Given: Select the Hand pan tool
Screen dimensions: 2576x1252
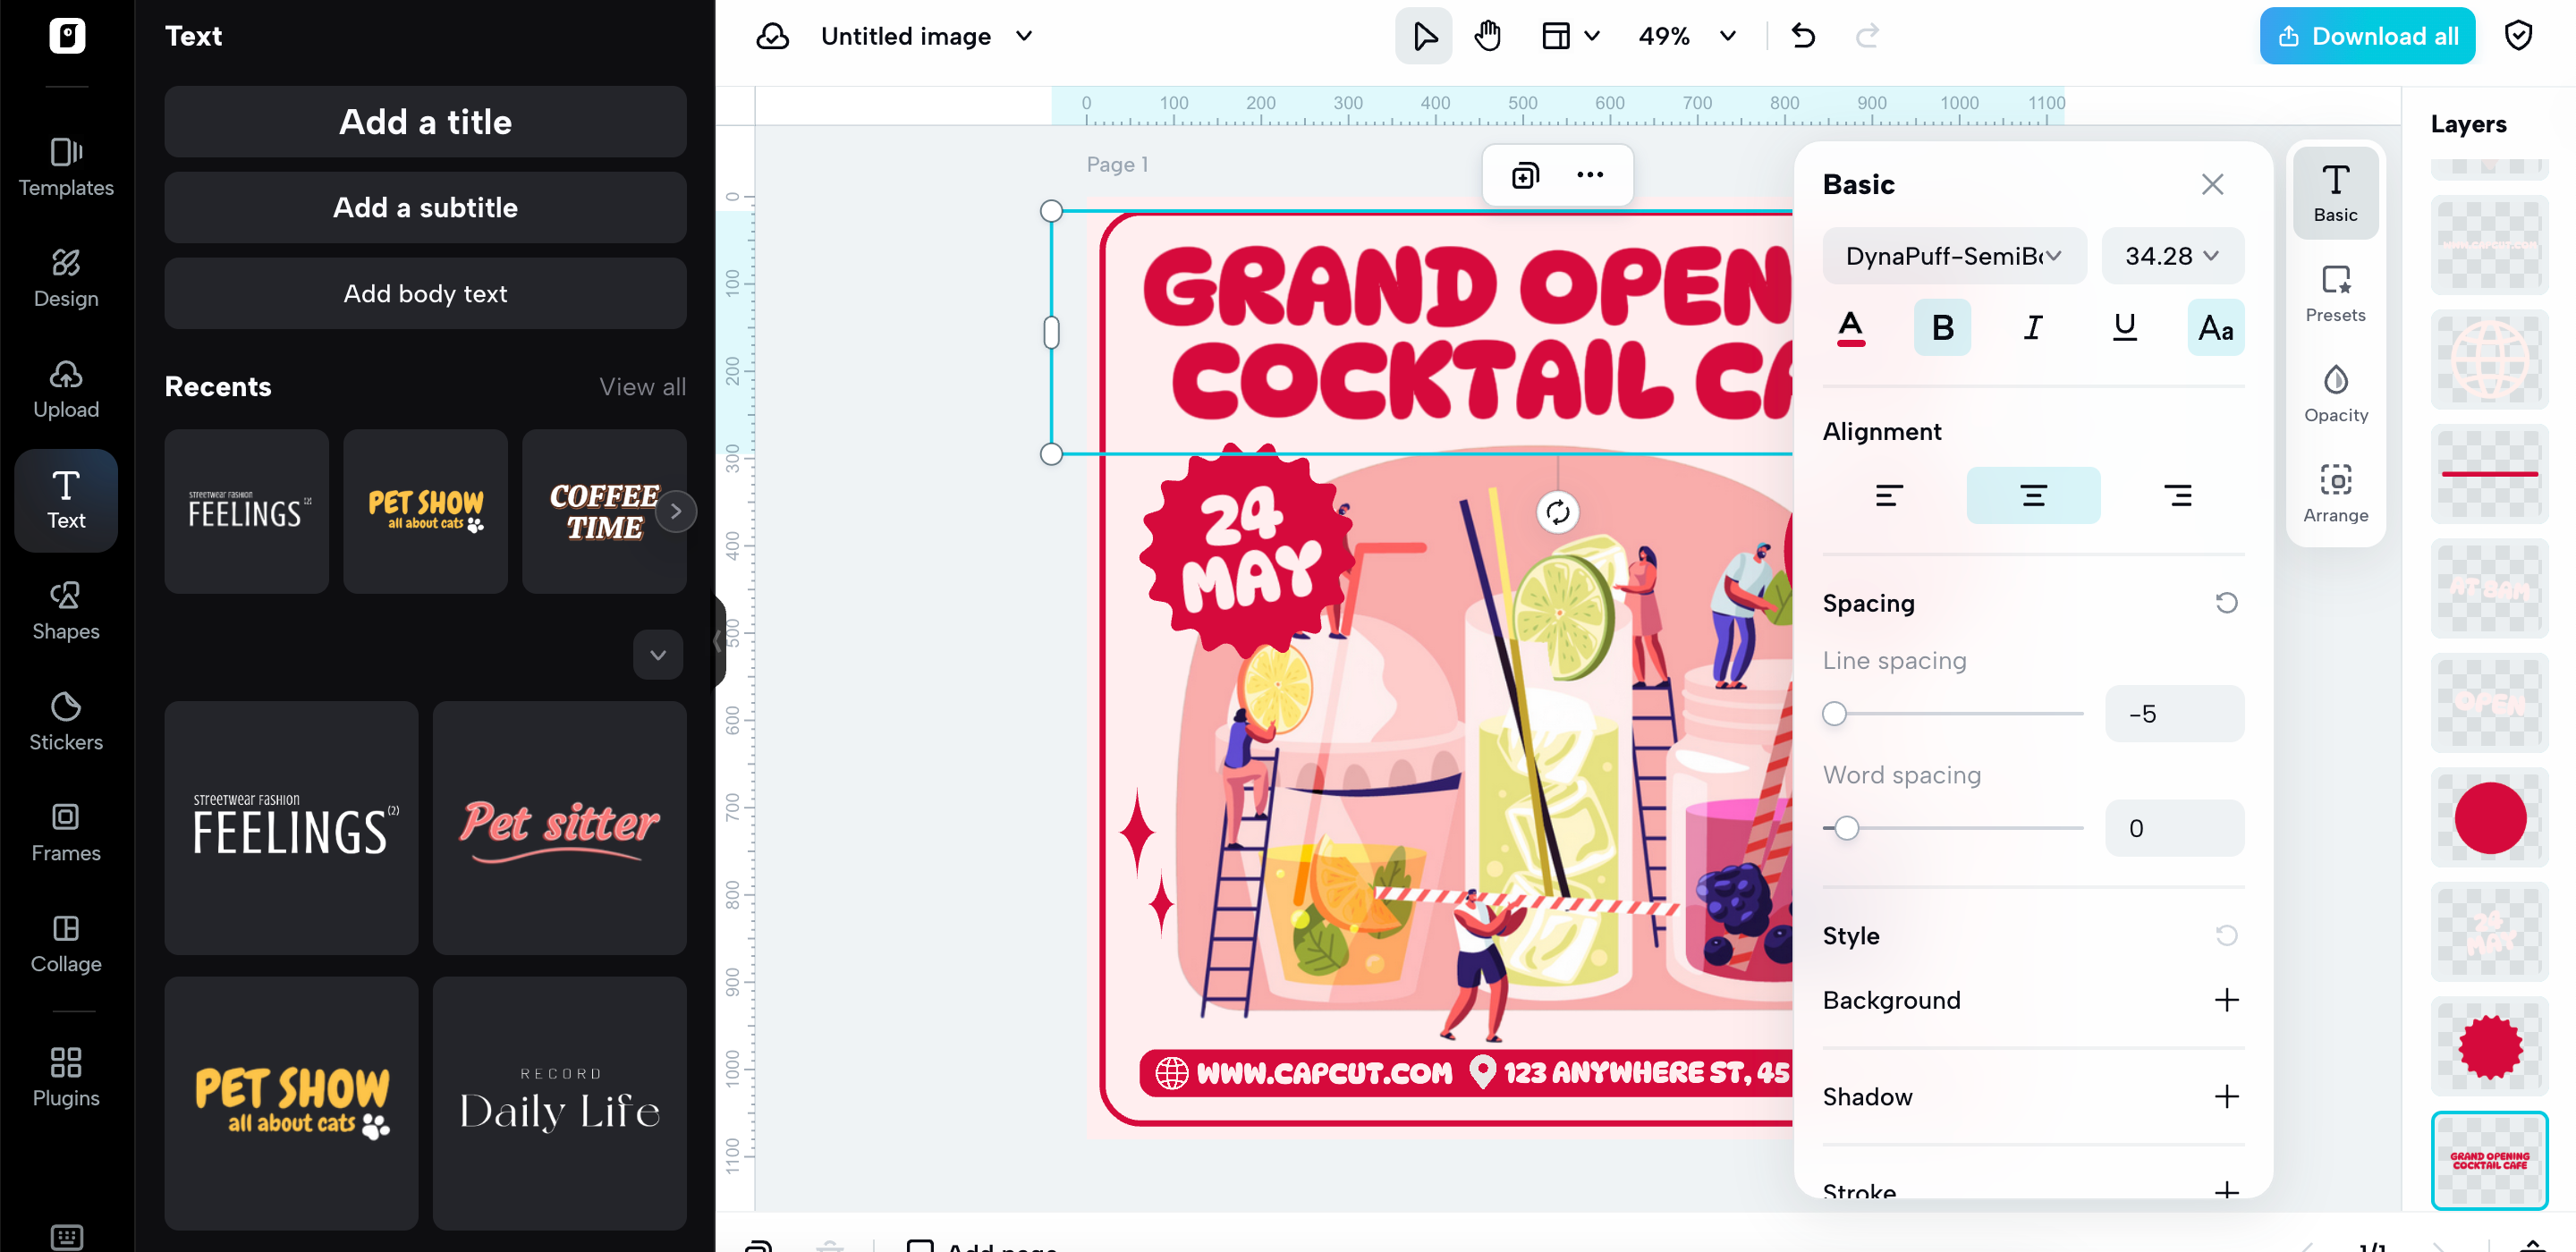Looking at the screenshot, I should 1488,35.
